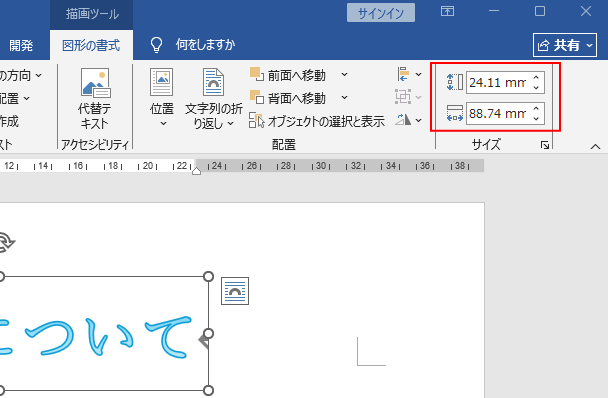The width and height of the screenshot is (608, 398).
Task: Click the shape height icon
Action: coord(455,82)
